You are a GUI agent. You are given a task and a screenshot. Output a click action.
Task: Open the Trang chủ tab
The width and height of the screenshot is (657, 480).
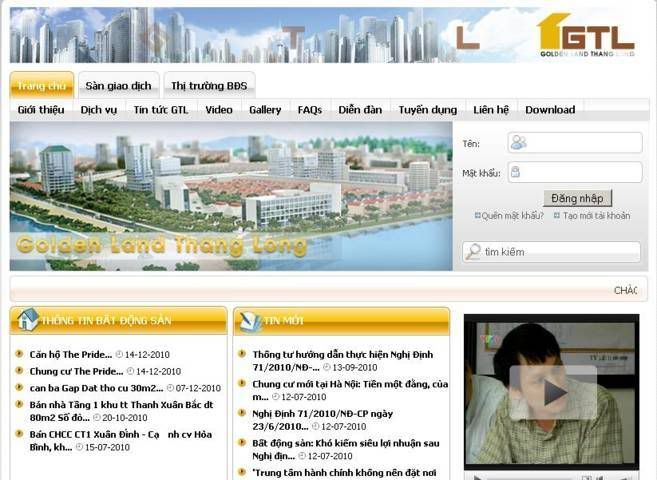pos(41,85)
